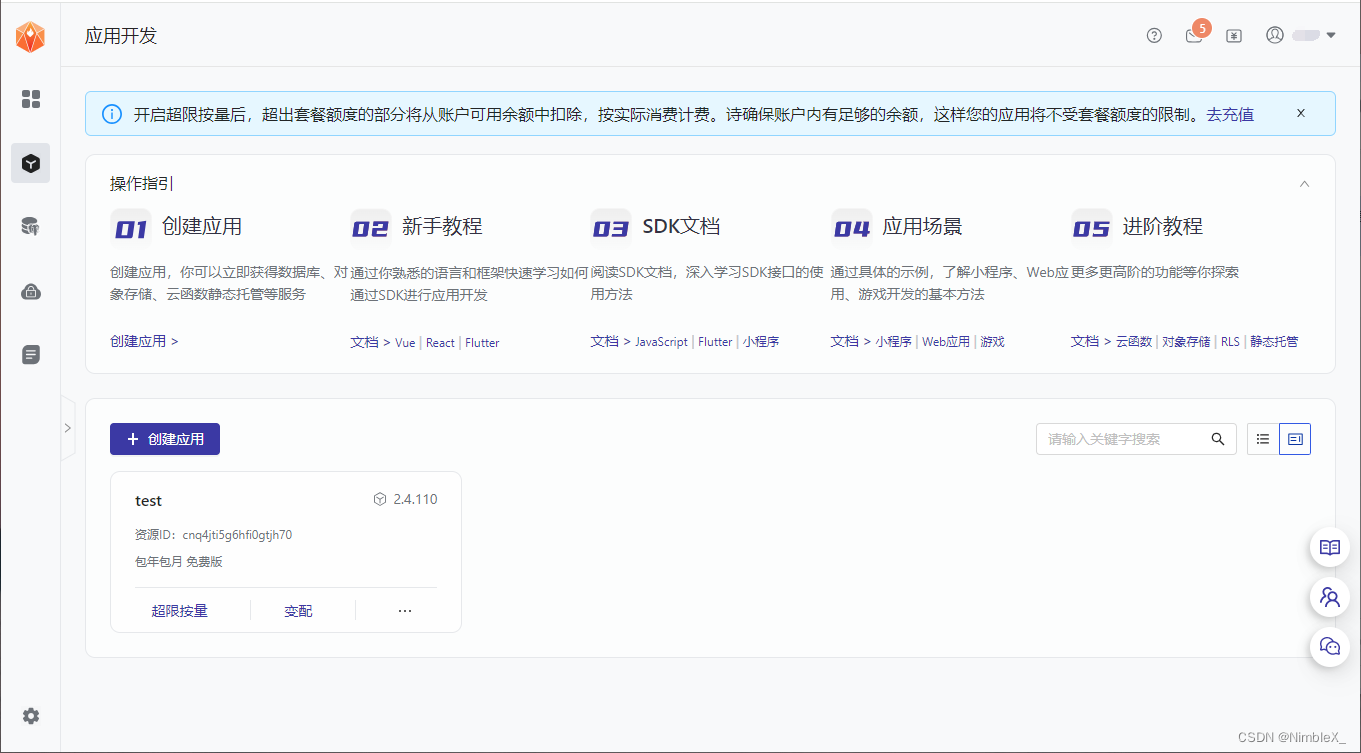
Task: Close the overage billing notice banner
Action: click(1301, 113)
